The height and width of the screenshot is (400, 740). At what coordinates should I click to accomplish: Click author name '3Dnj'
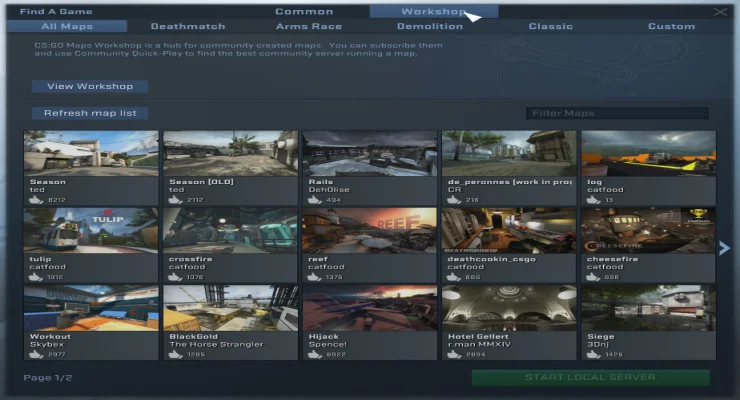(x=598, y=344)
